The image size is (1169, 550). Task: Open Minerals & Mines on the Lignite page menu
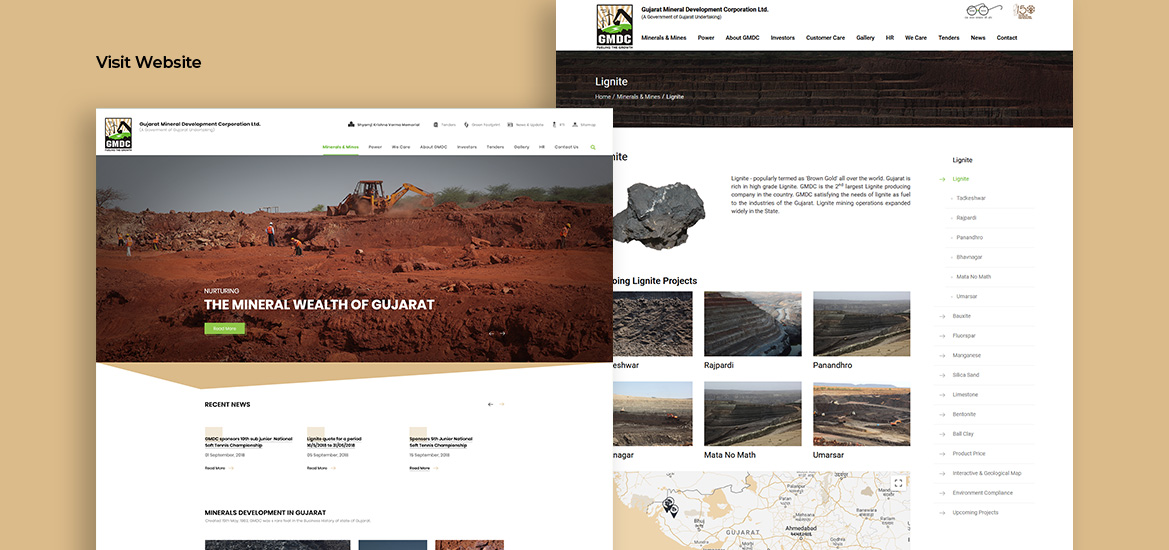pos(664,37)
